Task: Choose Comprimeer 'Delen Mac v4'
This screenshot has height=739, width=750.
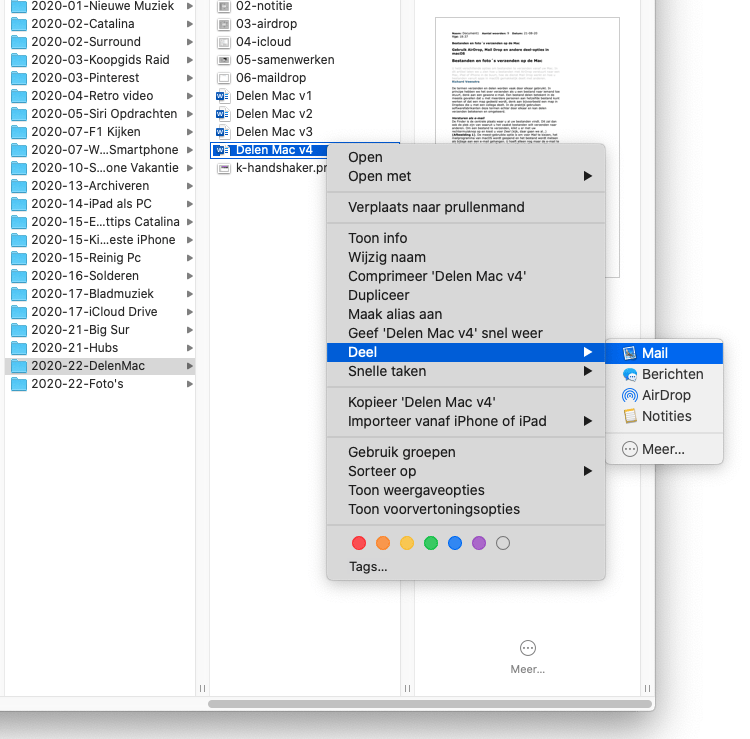Action: 466,276
